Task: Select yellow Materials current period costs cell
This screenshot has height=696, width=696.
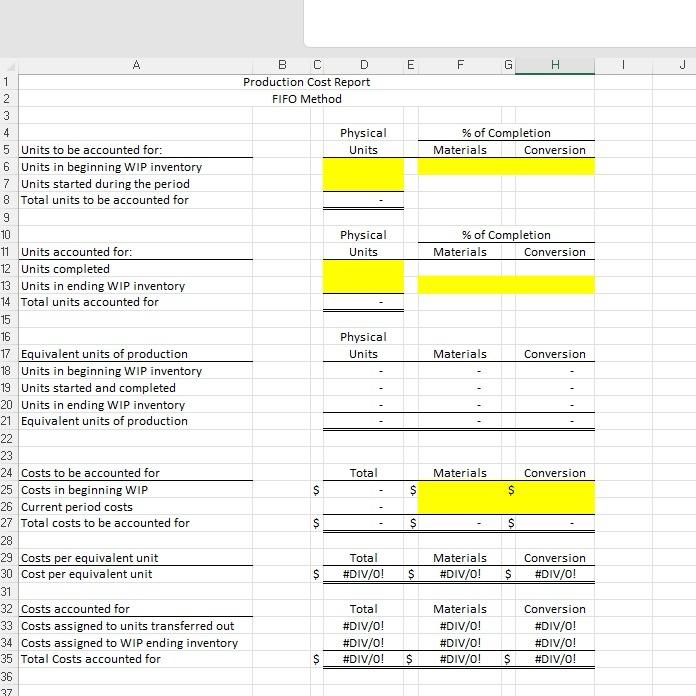Action: [460, 506]
